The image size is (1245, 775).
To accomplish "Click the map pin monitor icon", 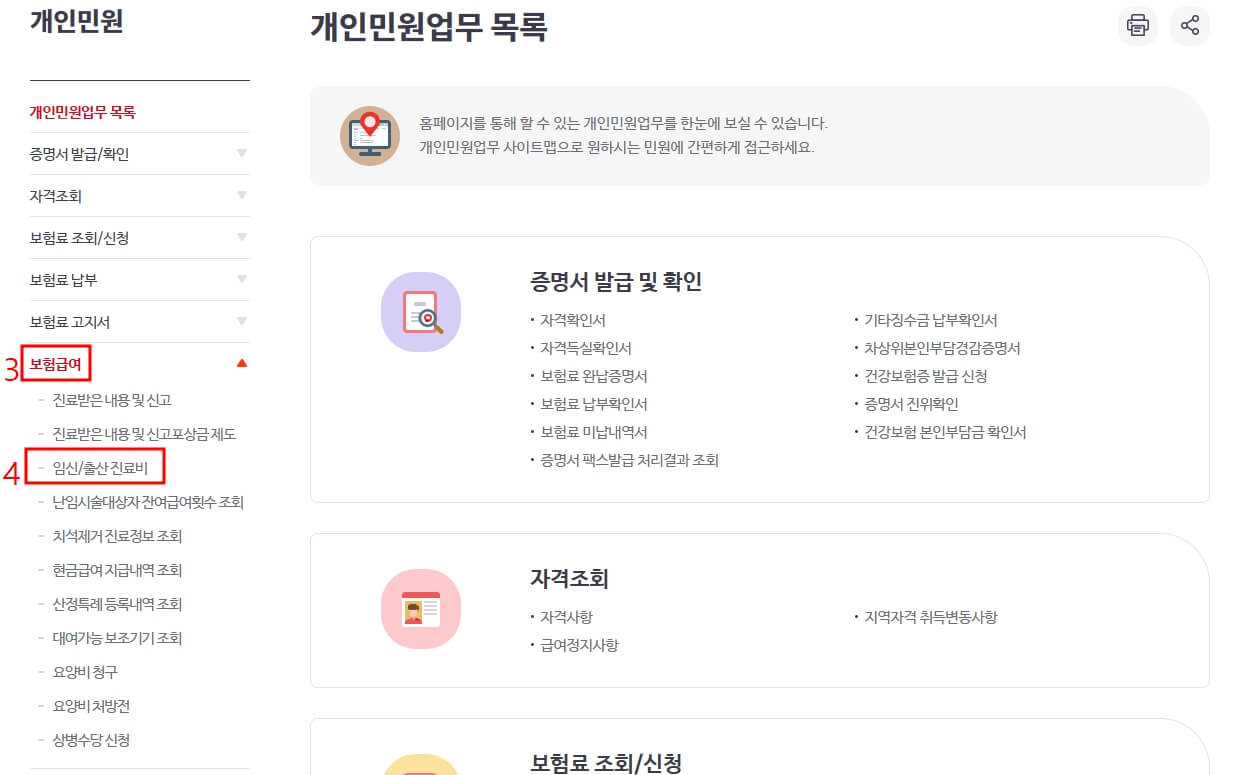I will pos(369,136).
